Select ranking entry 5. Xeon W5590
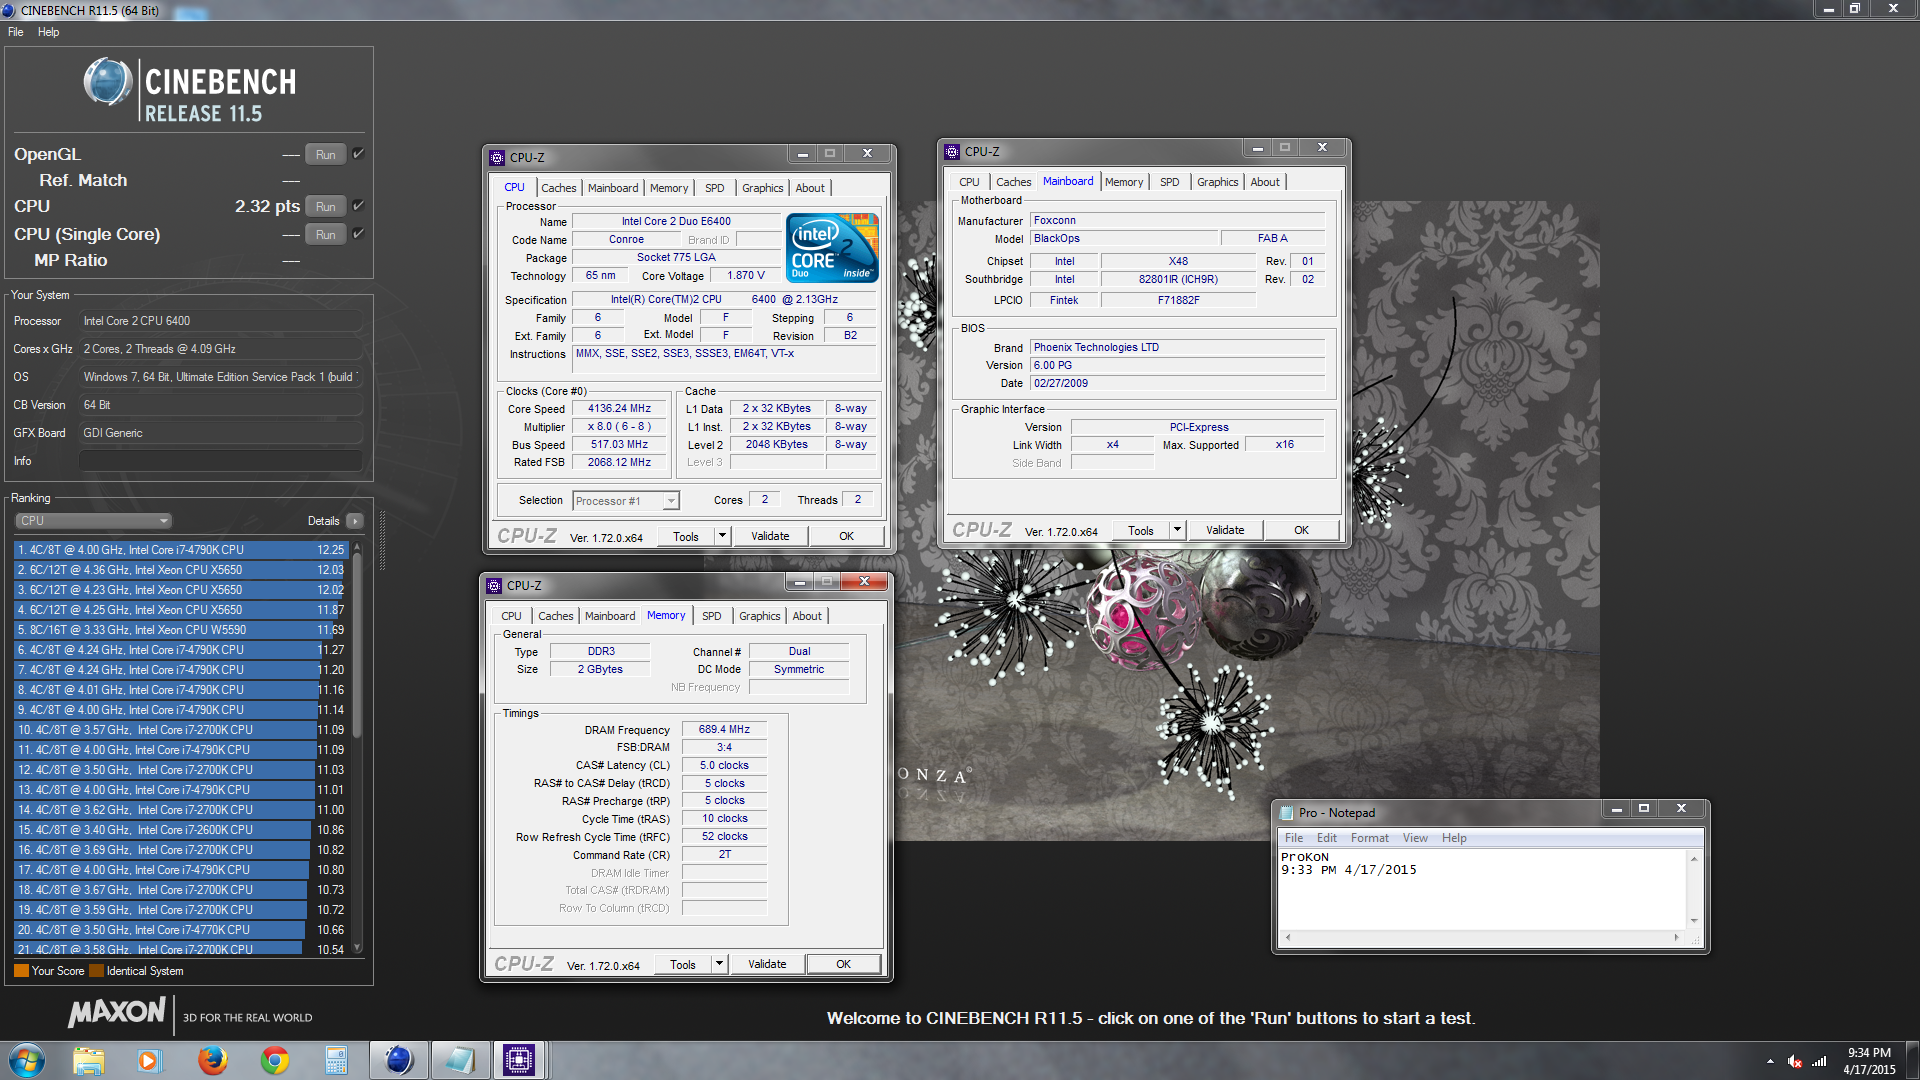Viewport: 1920px width, 1080px height. tap(181, 630)
